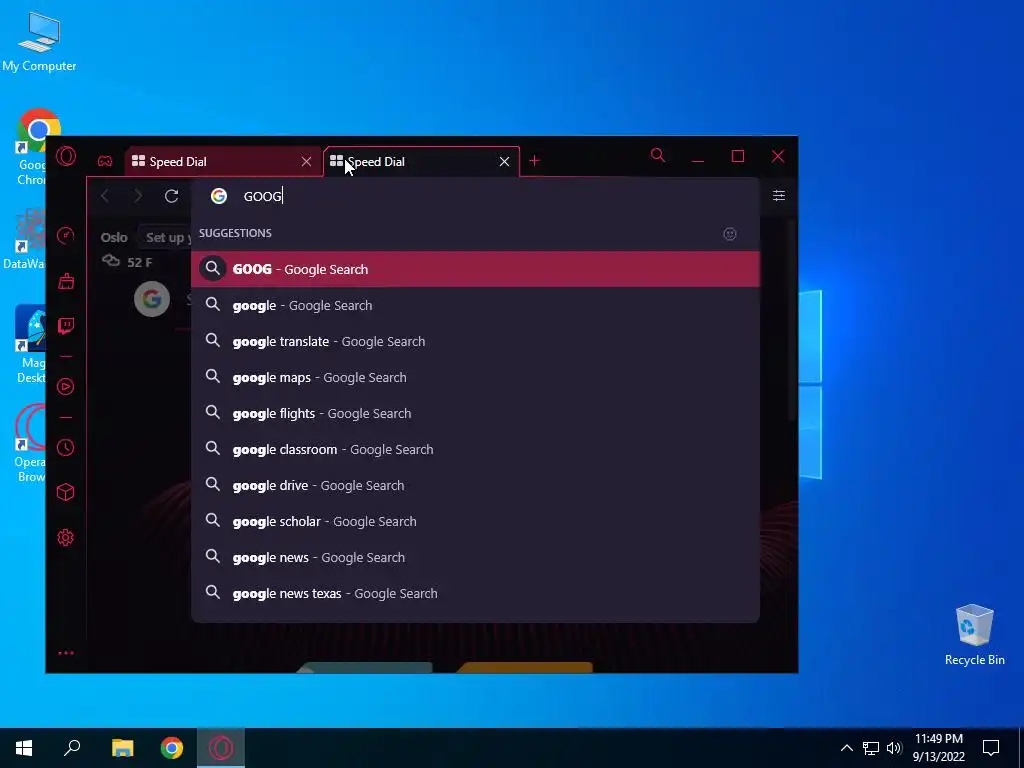
Task: Open Recycle Bin on desktop
Action: coord(974,635)
